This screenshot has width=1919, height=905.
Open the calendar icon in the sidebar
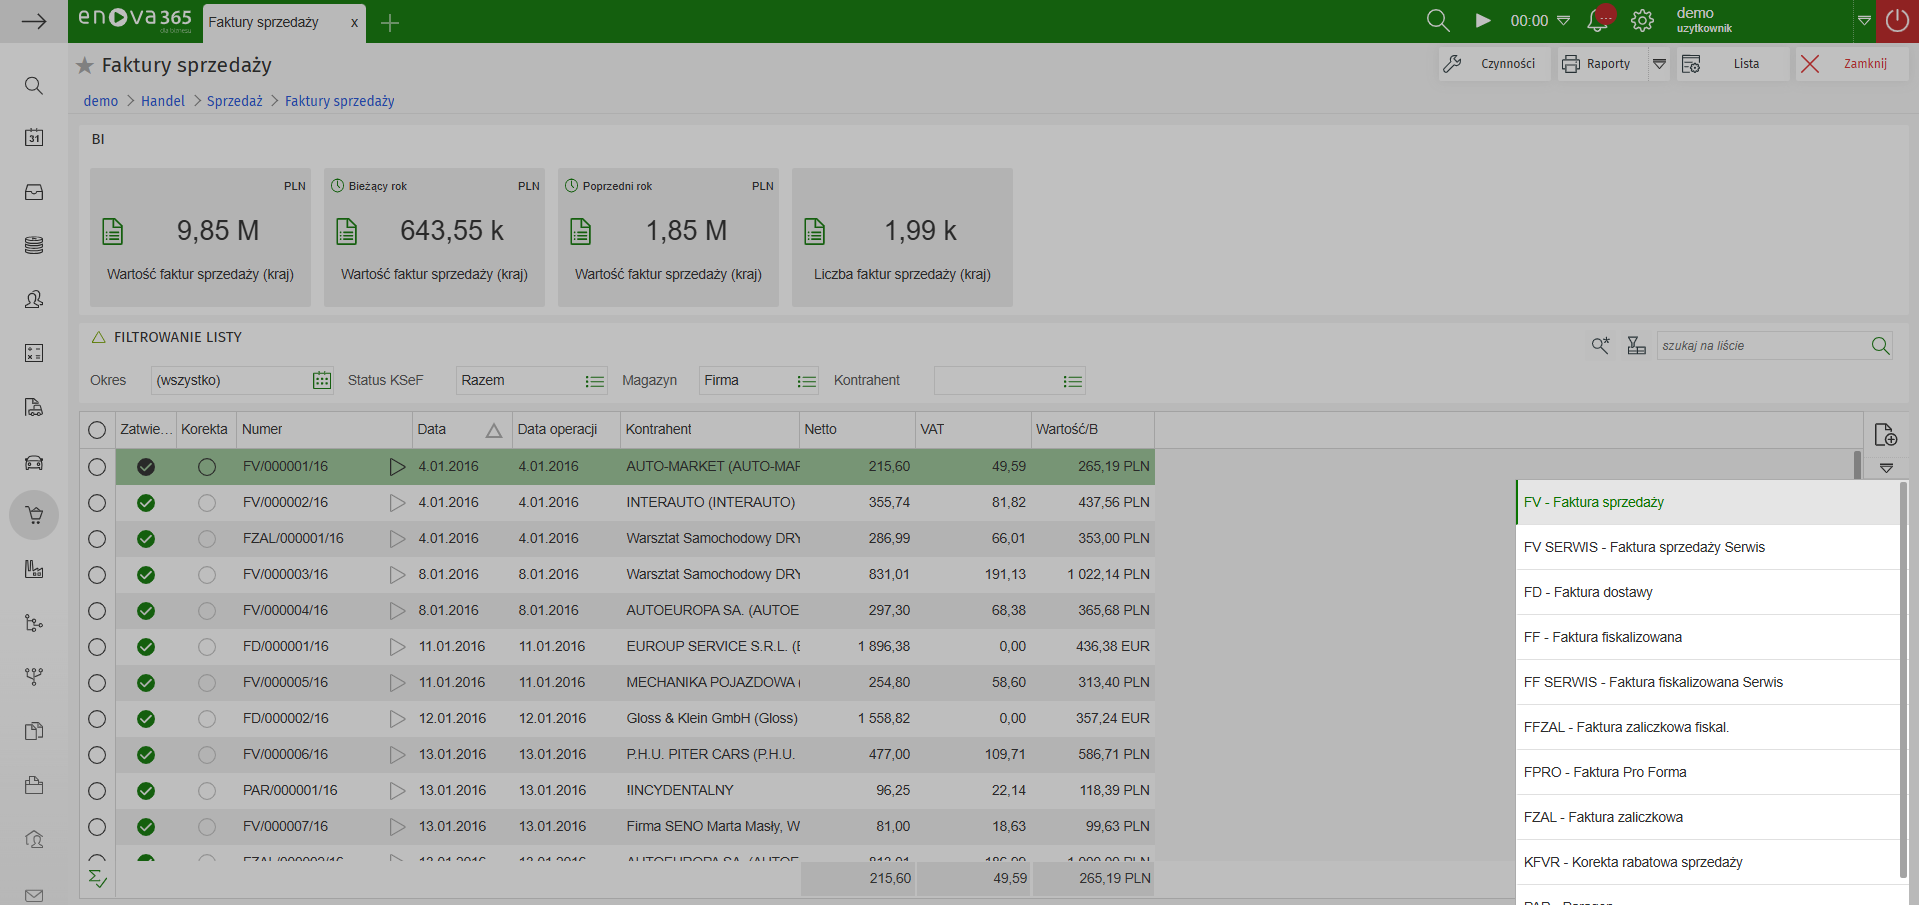click(x=34, y=138)
